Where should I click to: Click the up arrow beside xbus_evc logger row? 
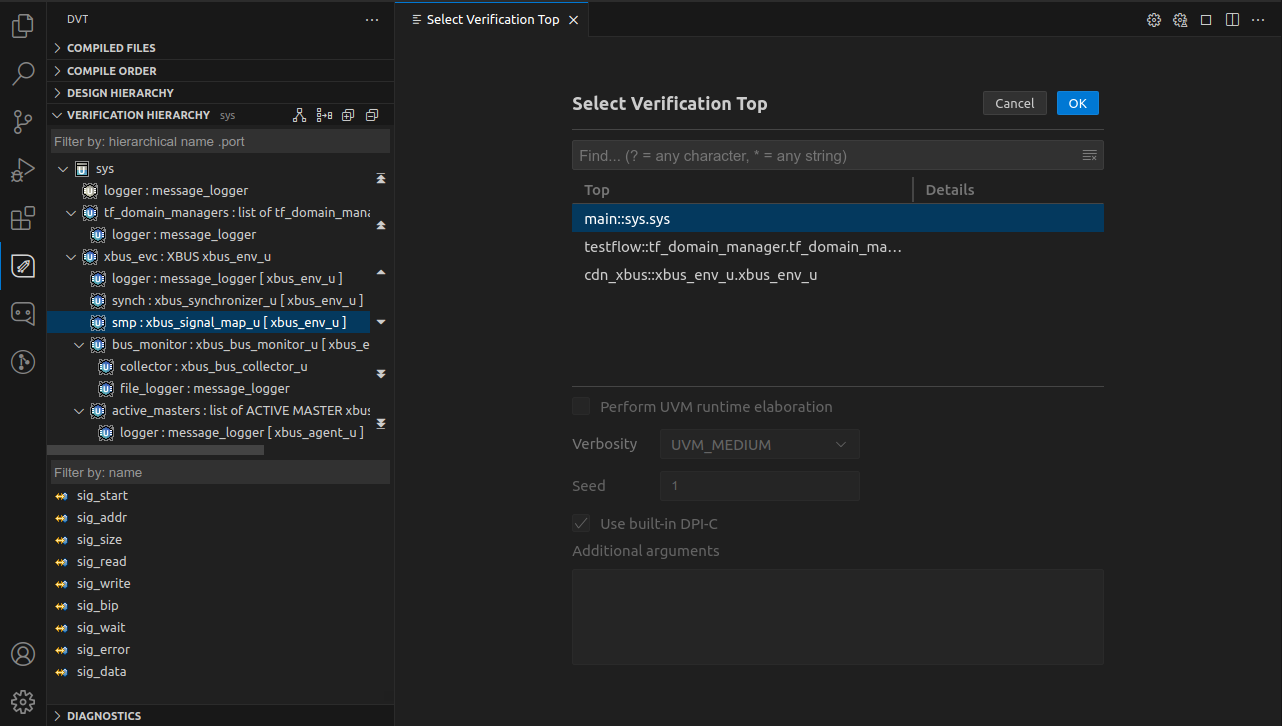coord(380,272)
